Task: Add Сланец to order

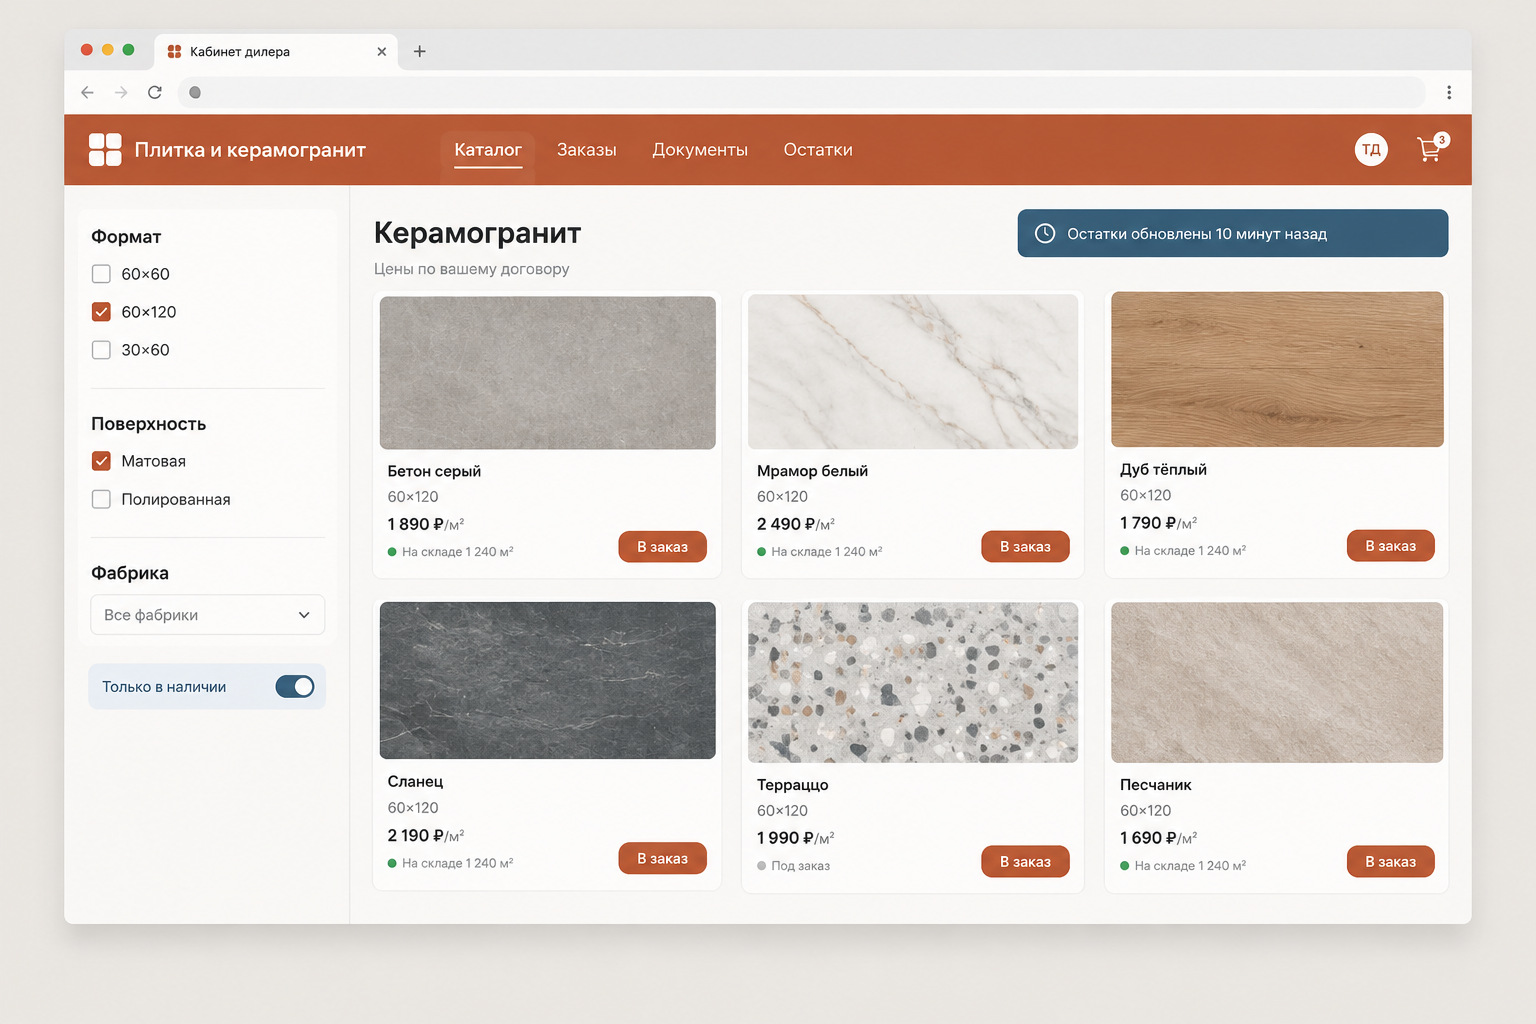Action: tap(663, 858)
